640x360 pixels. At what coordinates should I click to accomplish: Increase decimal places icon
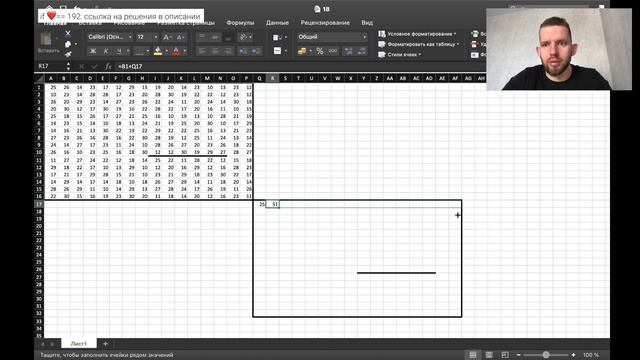349,51
